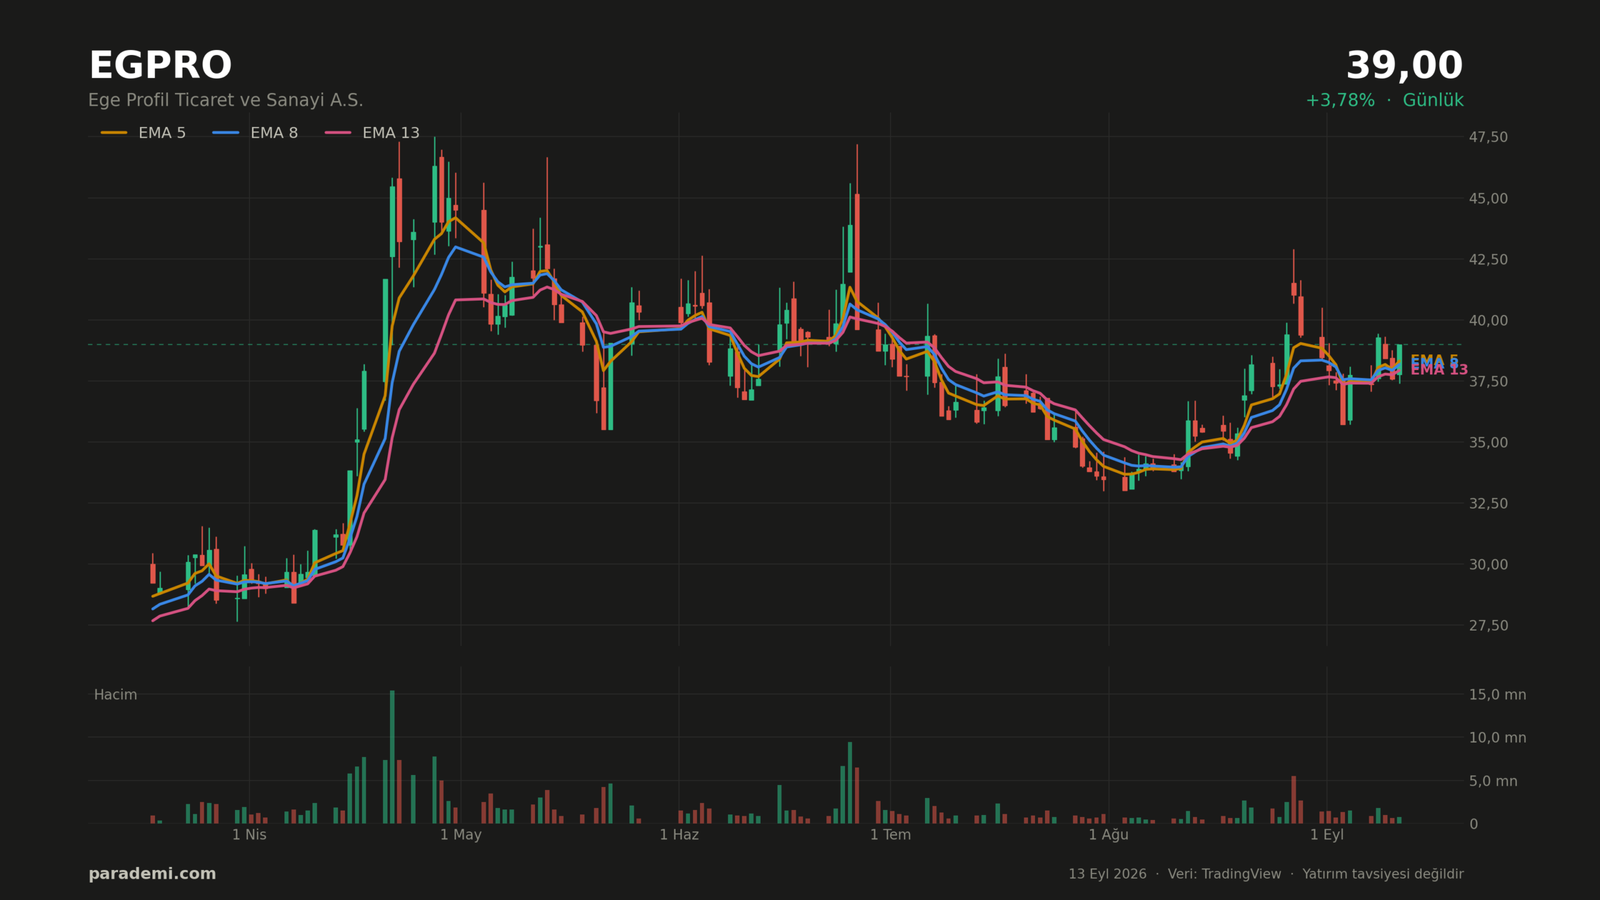Click the 'Yatırım tavsiyesi değildir' disclaimer
Screen dimensions: 1600x900
coord(1383,874)
